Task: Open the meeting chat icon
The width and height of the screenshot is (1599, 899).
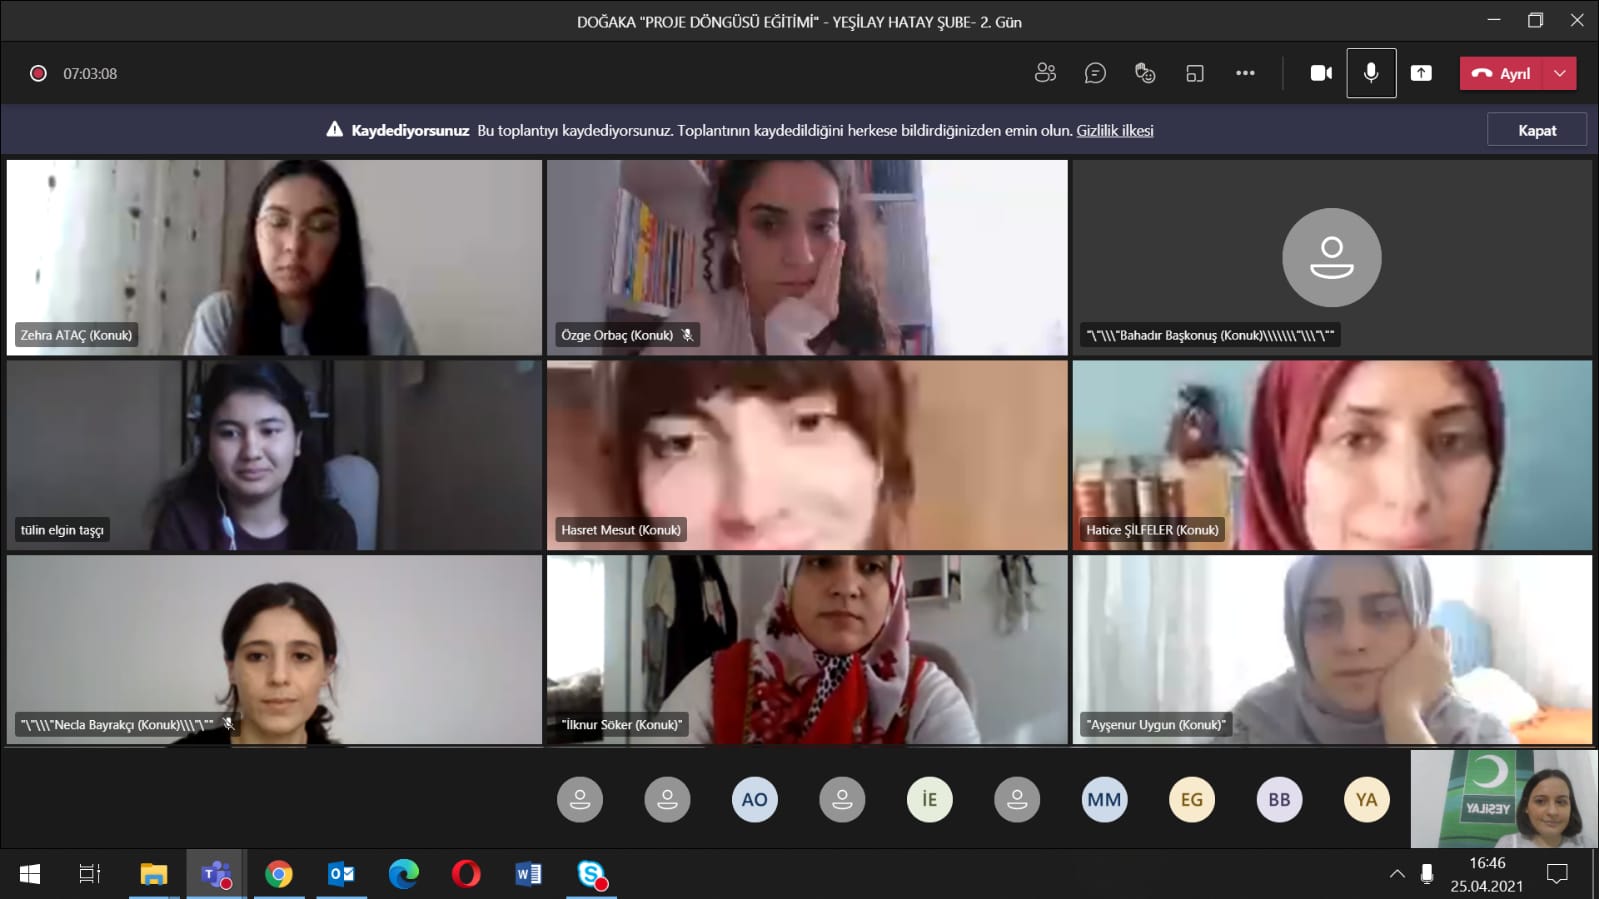Action: (x=1095, y=73)
